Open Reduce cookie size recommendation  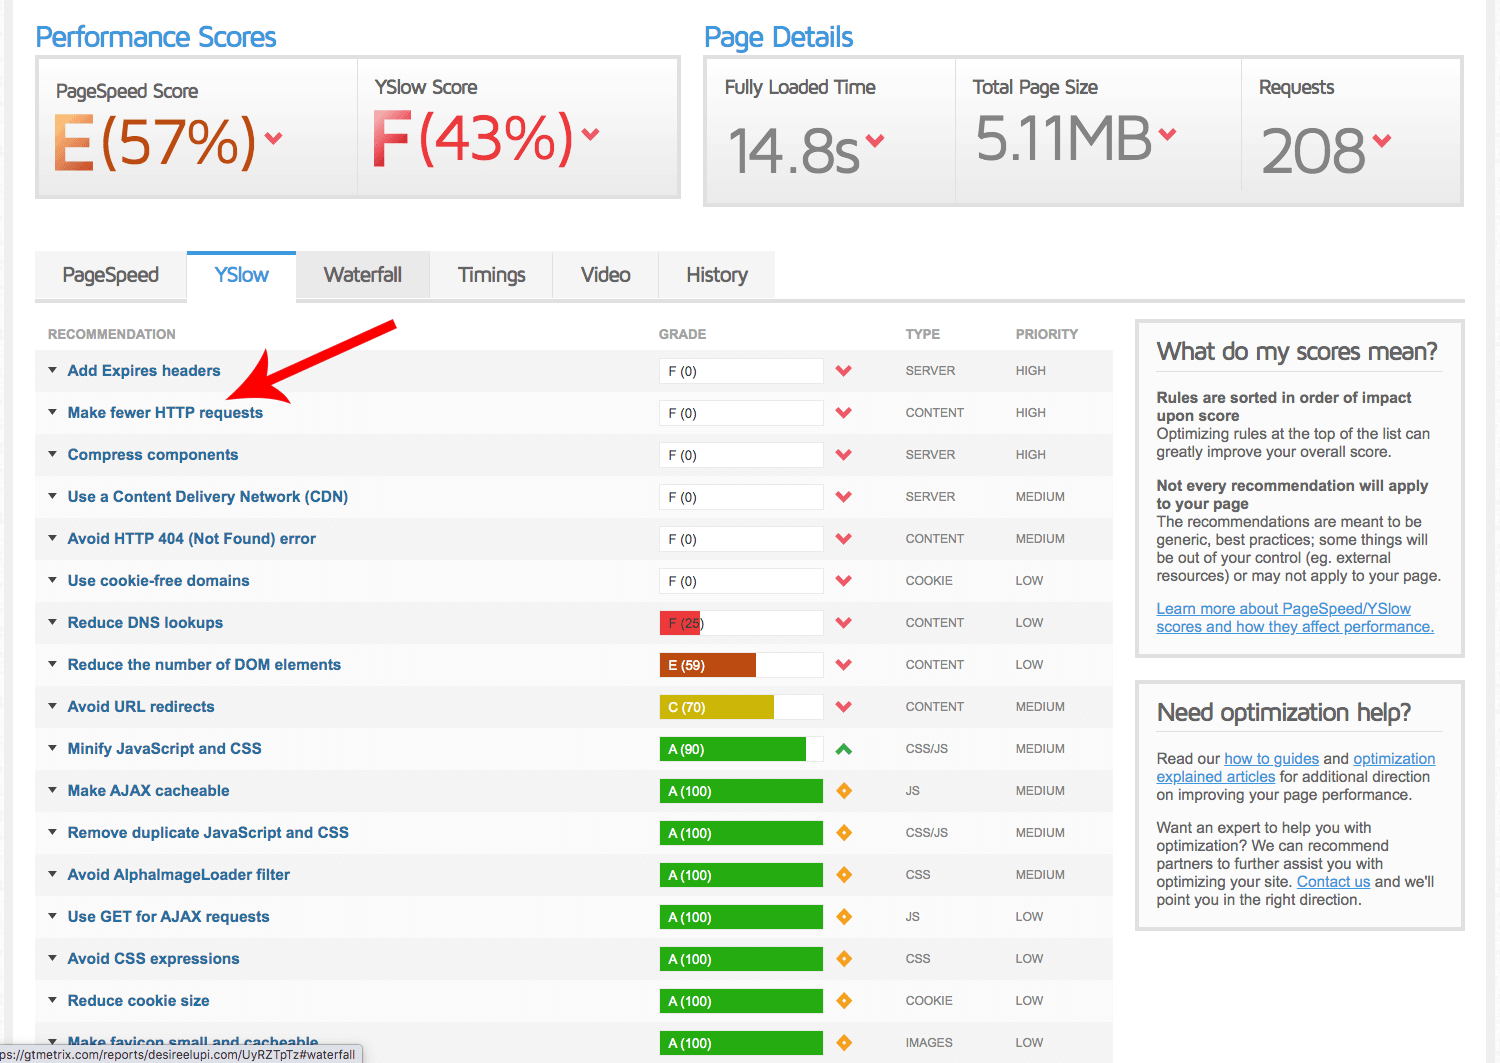(x=139, y=1001)
